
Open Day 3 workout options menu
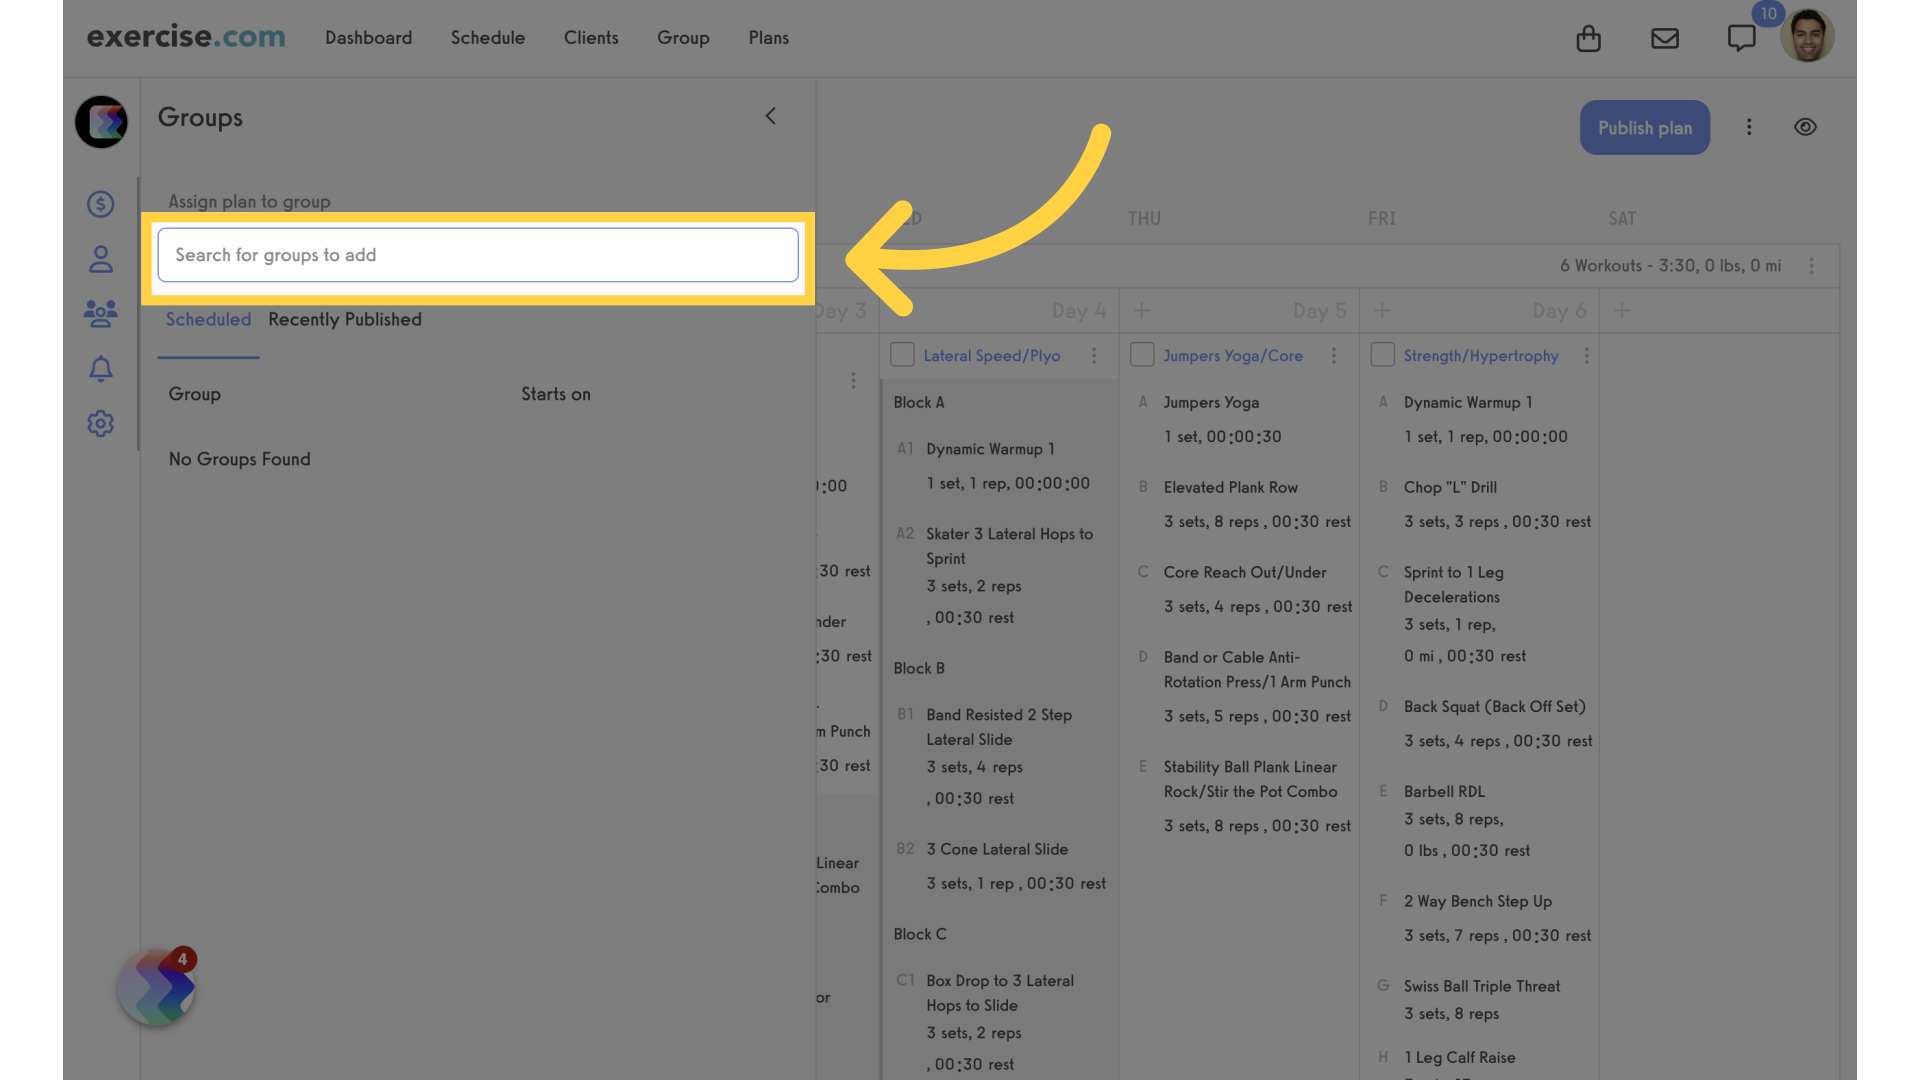(x=853, y=380)
